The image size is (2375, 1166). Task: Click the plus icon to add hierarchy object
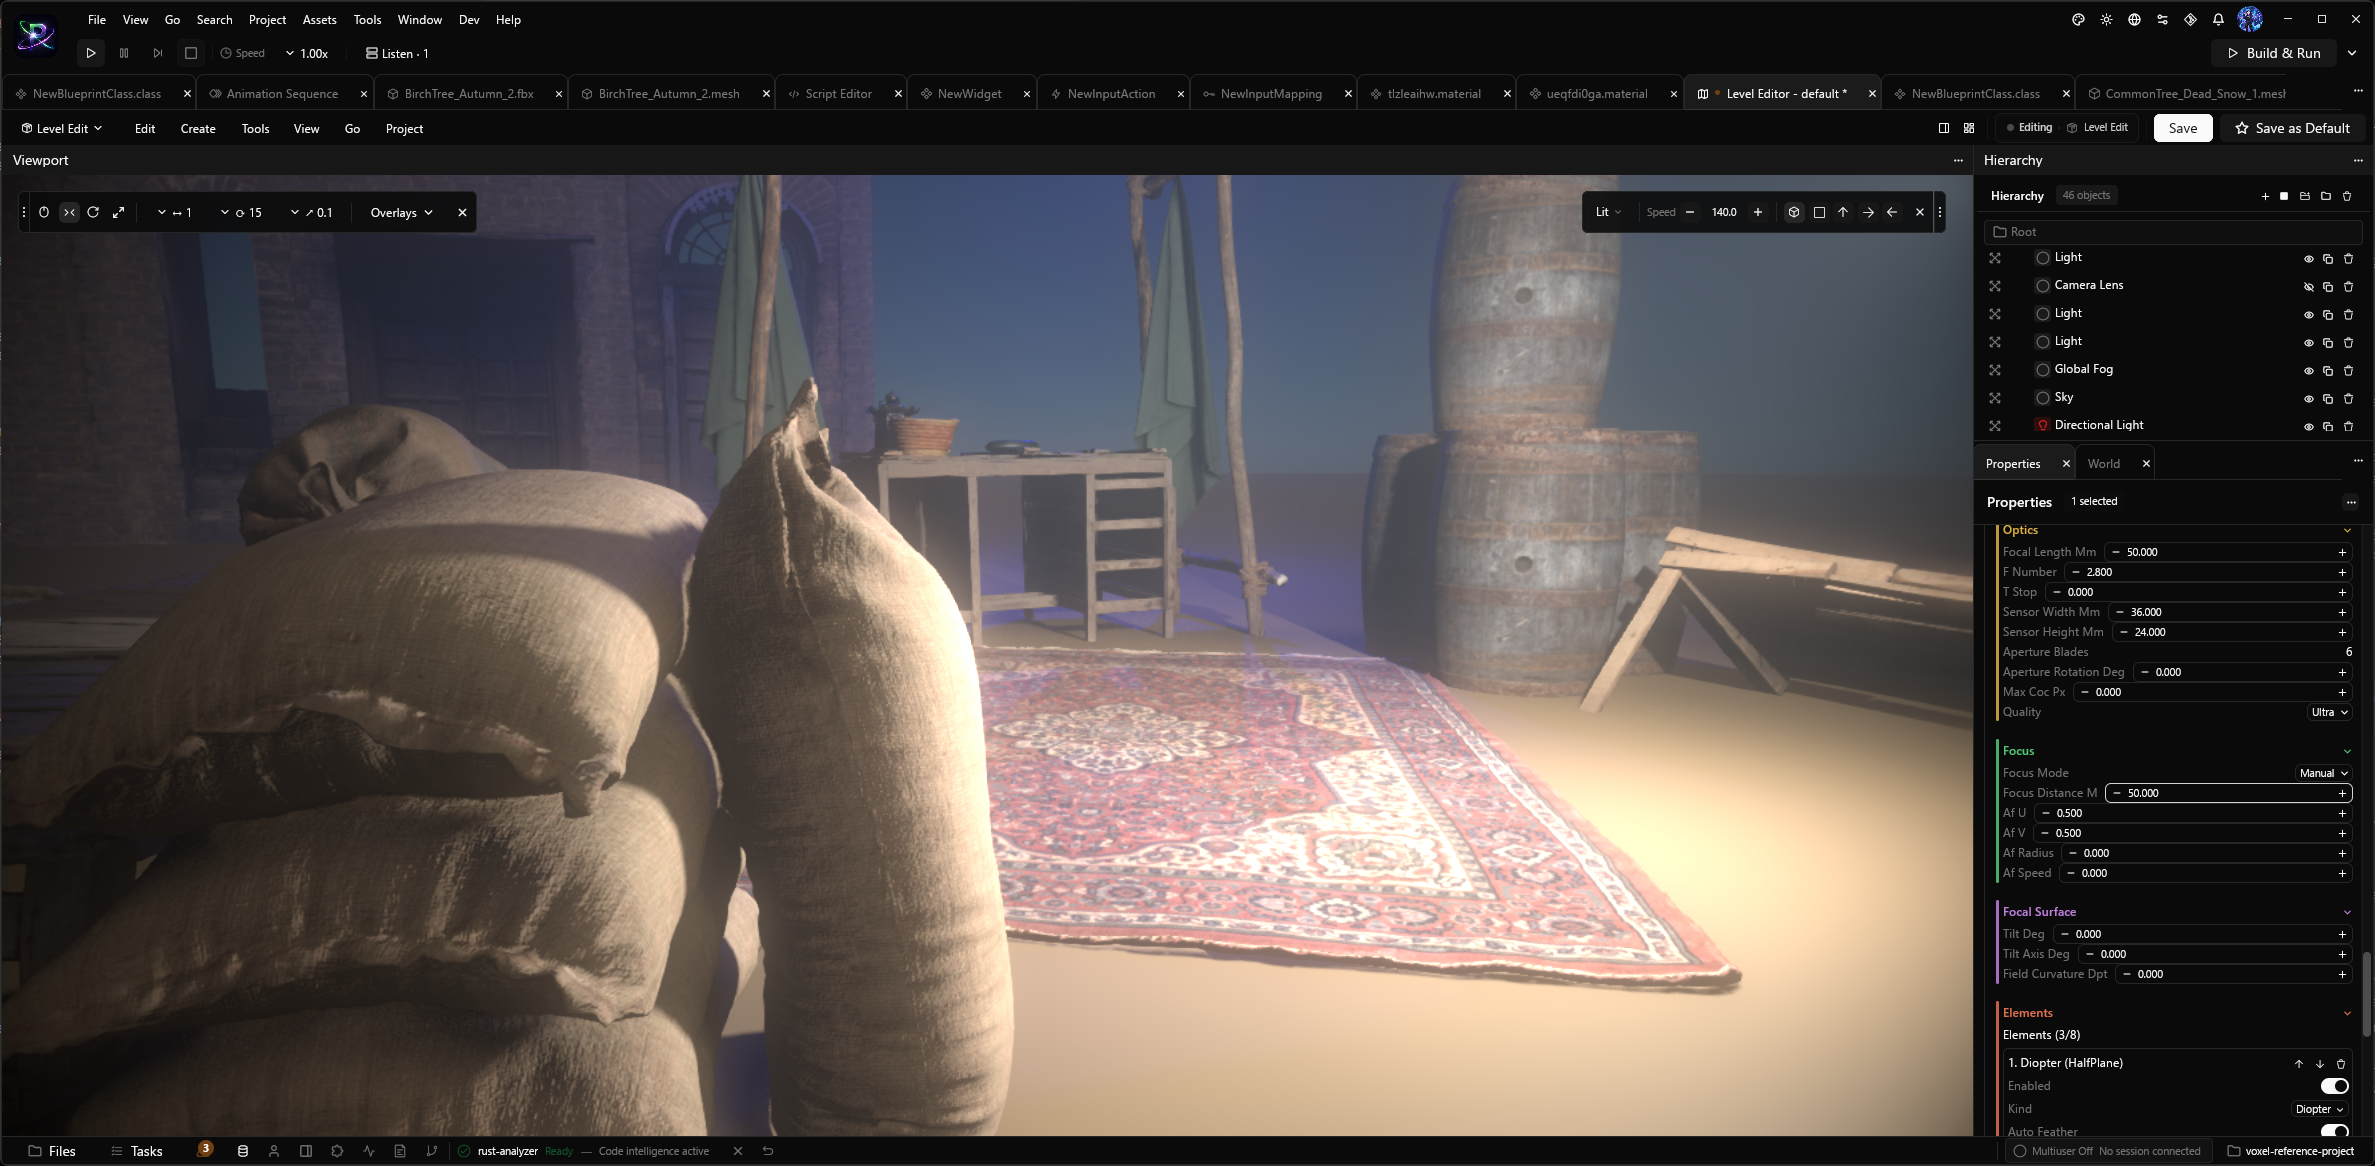2265,196
